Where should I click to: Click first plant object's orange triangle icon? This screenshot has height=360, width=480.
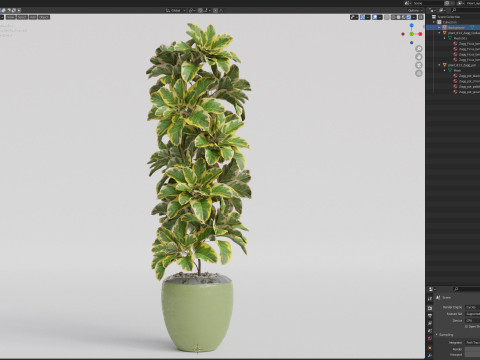coord(444,33)
